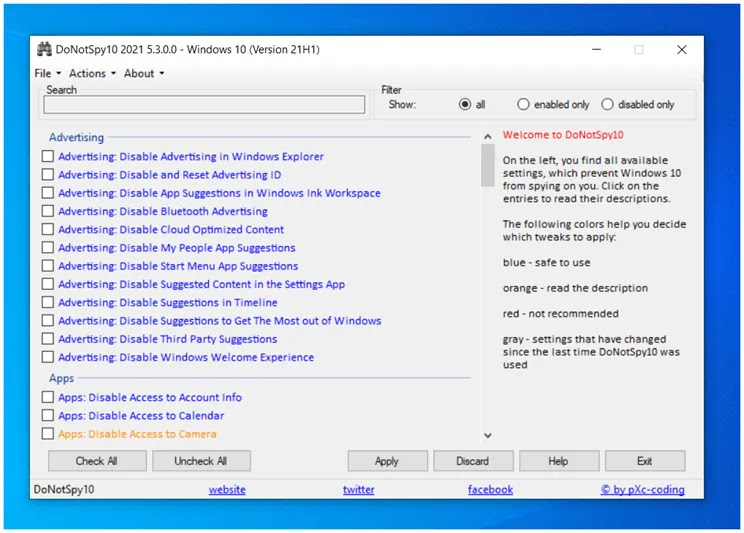This screenshot has height=533, width=744.
Task: Click the 'orange - read the description' text
Action: pyautogui.click(x=575, y=288)
